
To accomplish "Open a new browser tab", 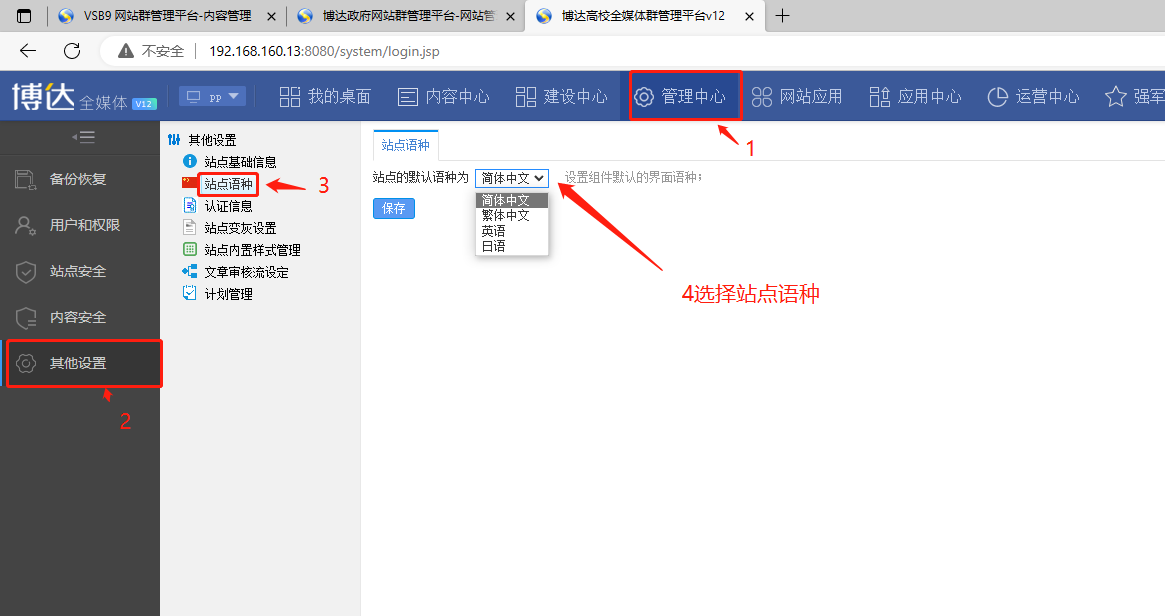I will pyautogui.click(x=782, y=16).
